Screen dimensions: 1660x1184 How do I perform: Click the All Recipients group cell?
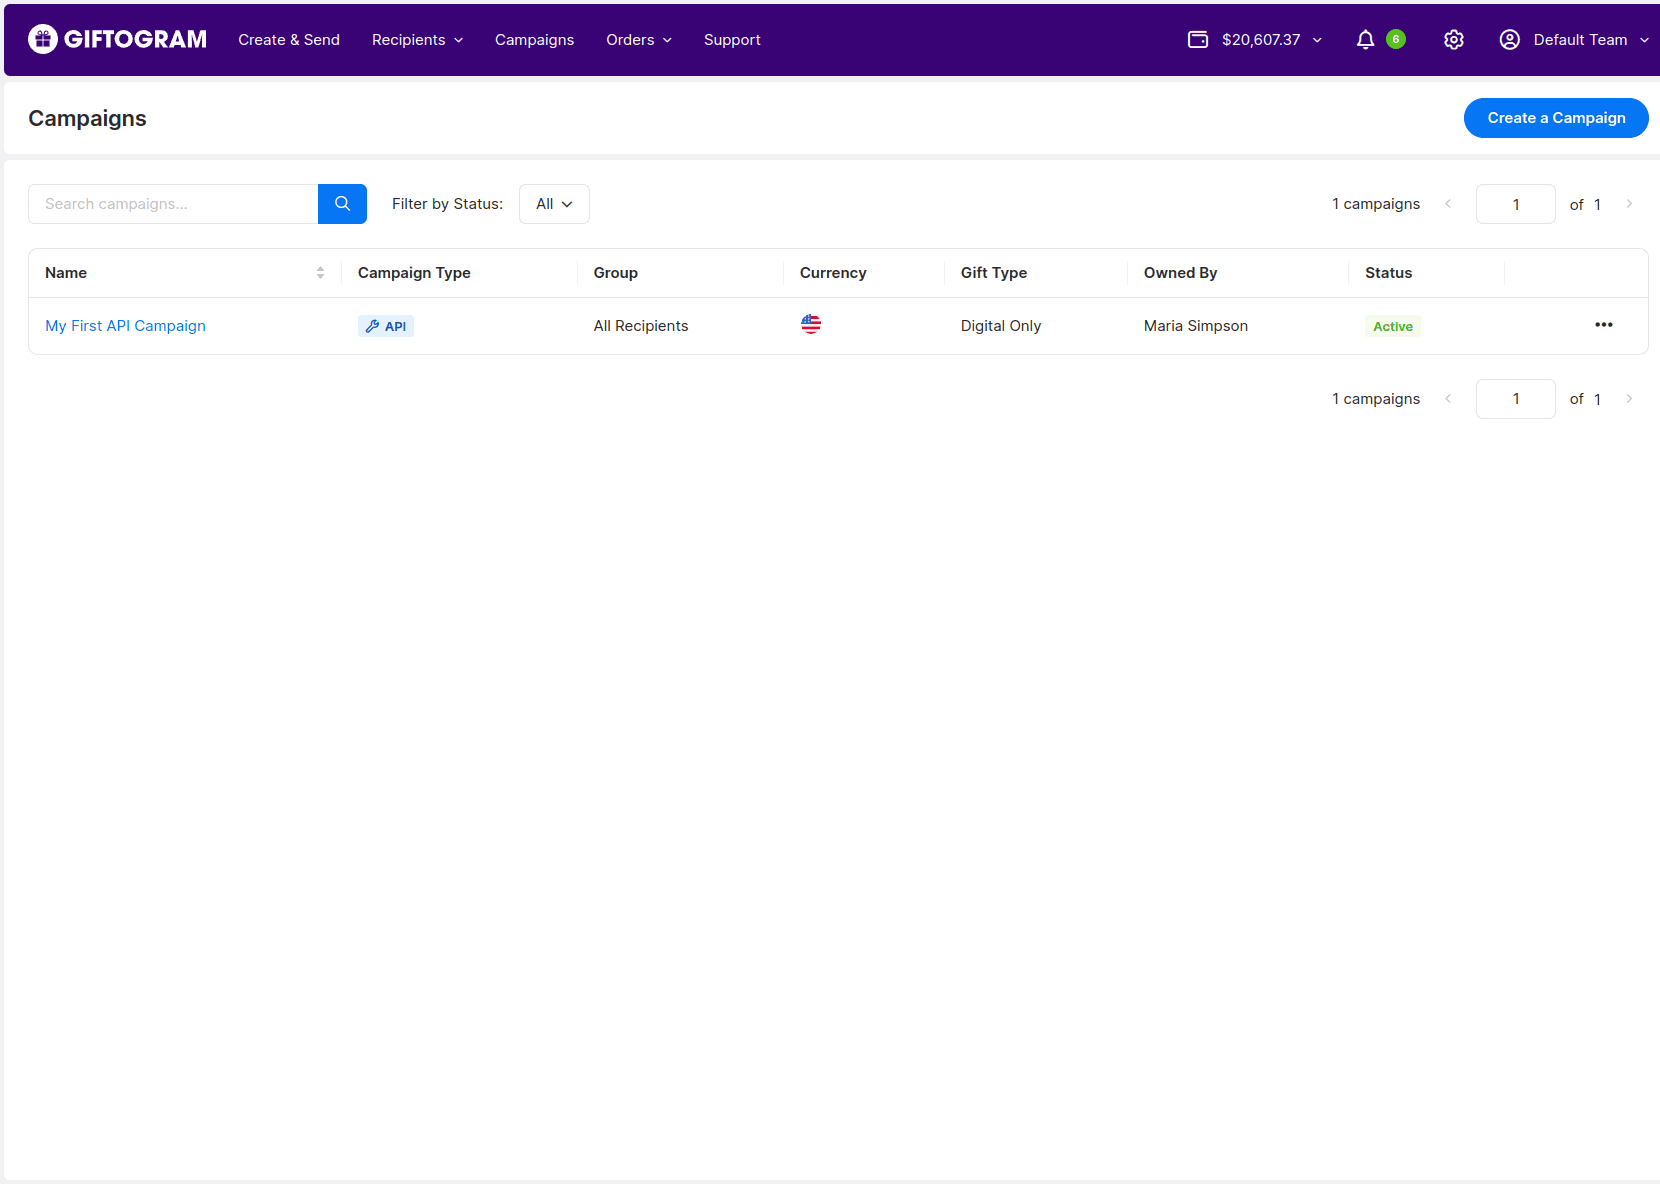click(x=641, y=326)
